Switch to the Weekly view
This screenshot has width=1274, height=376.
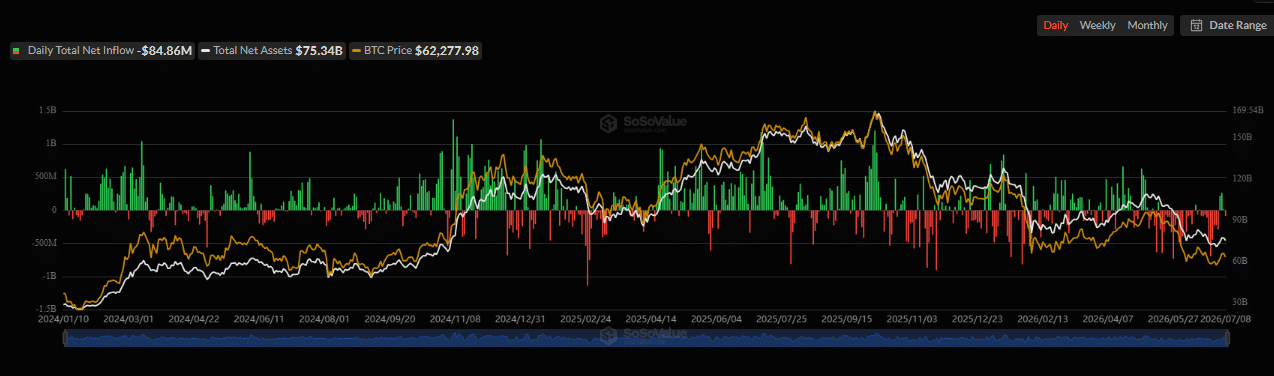tap(1098, 26)
